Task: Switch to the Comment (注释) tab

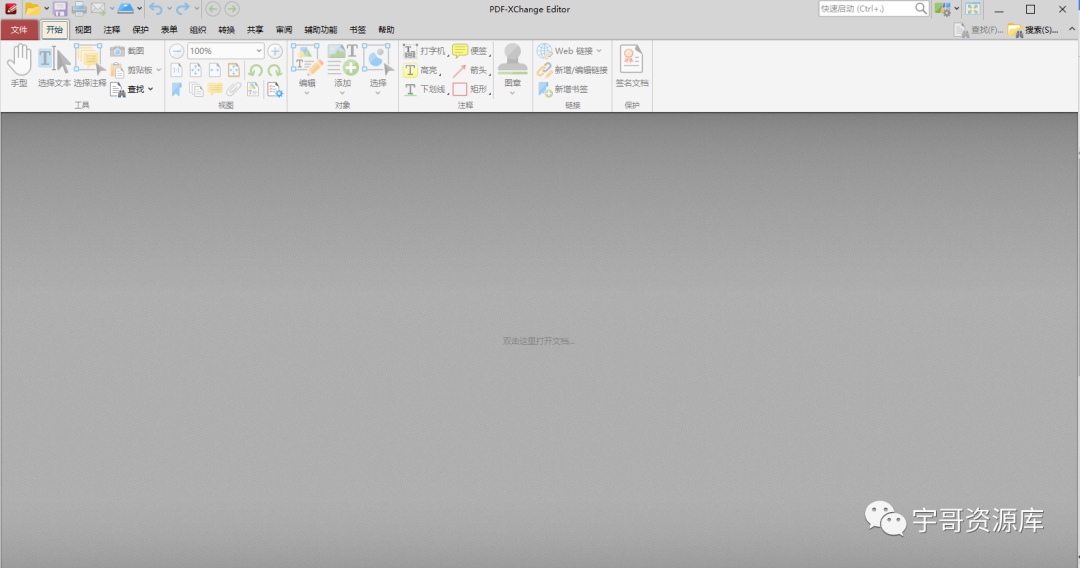Action: [112, 30]
